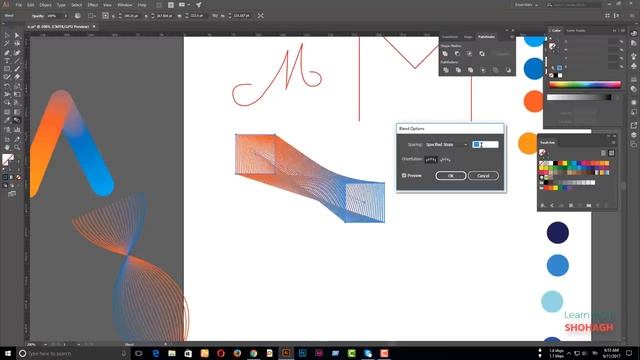Open the Type menu
The height and width of the screenshot is (360, 640).
(x=61, y=5)
